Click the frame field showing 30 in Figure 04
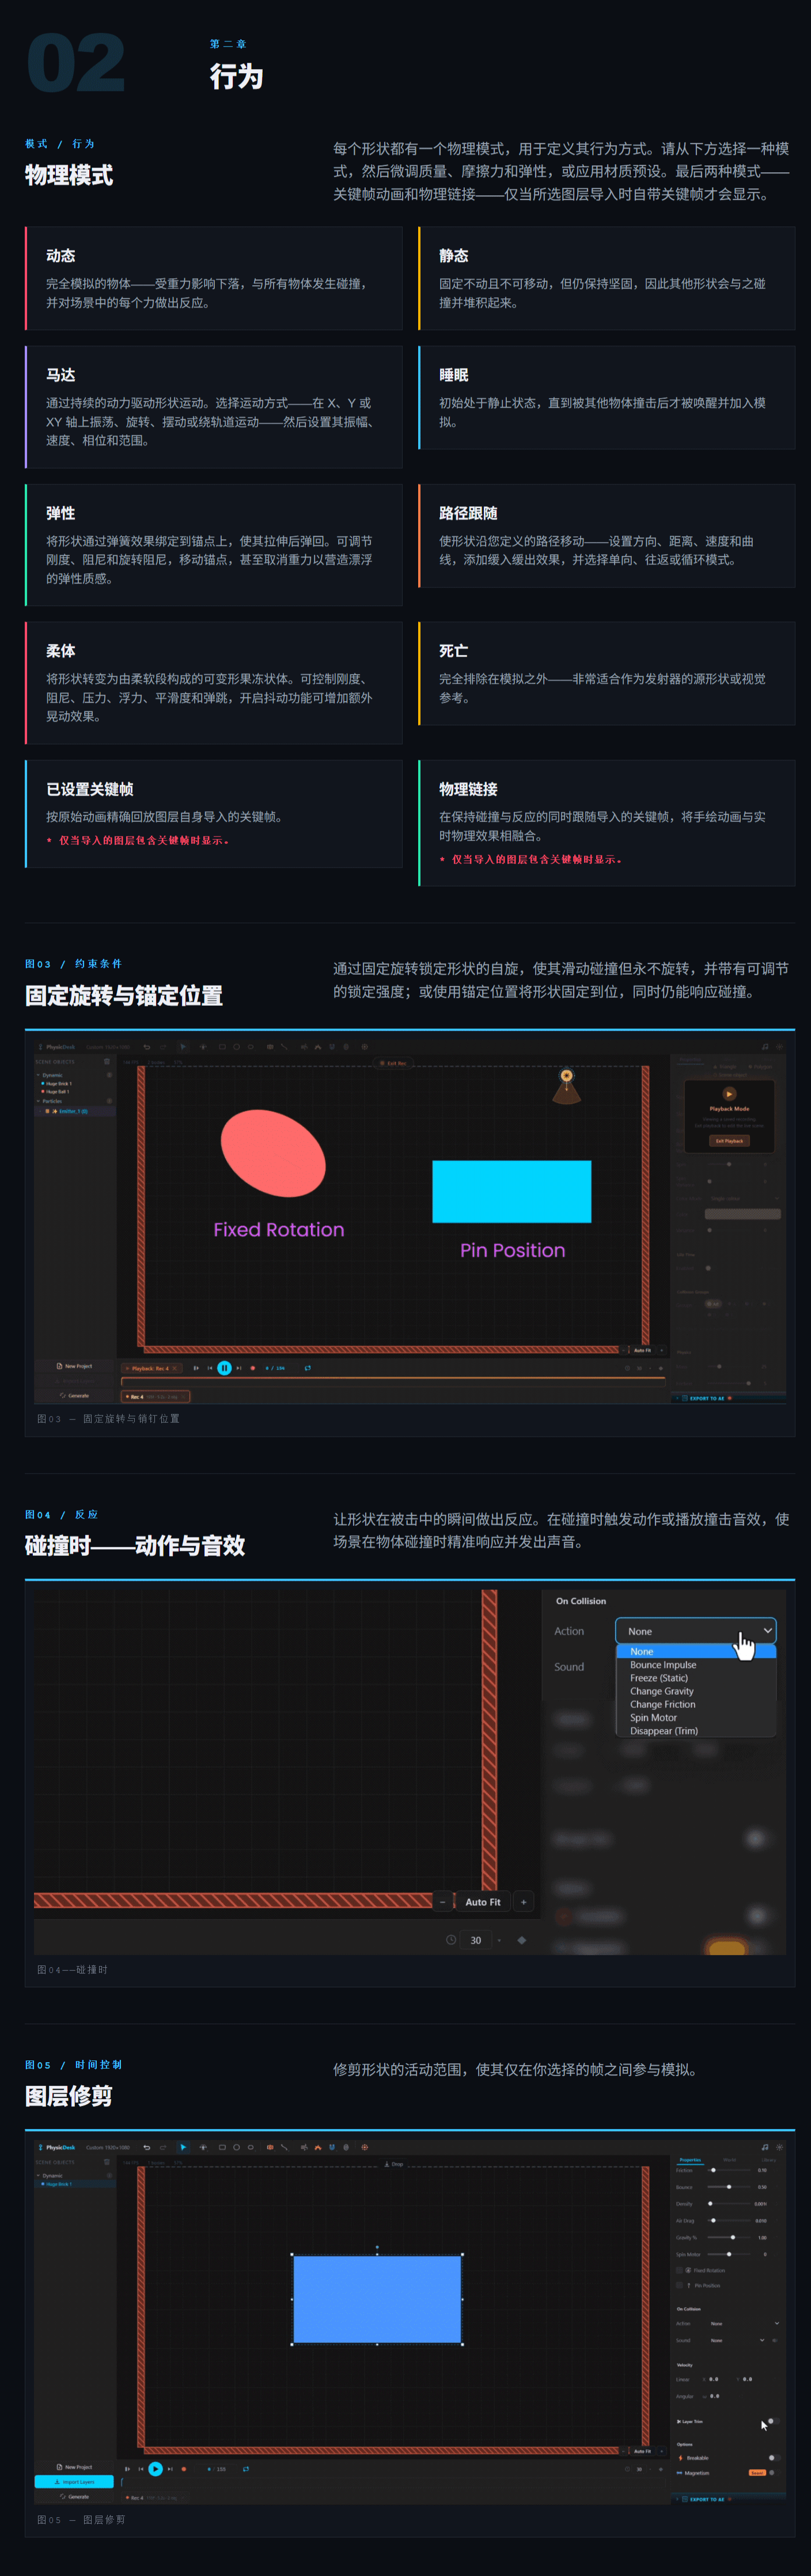This screenshot has width=811, height=2576. [476, 1940]
